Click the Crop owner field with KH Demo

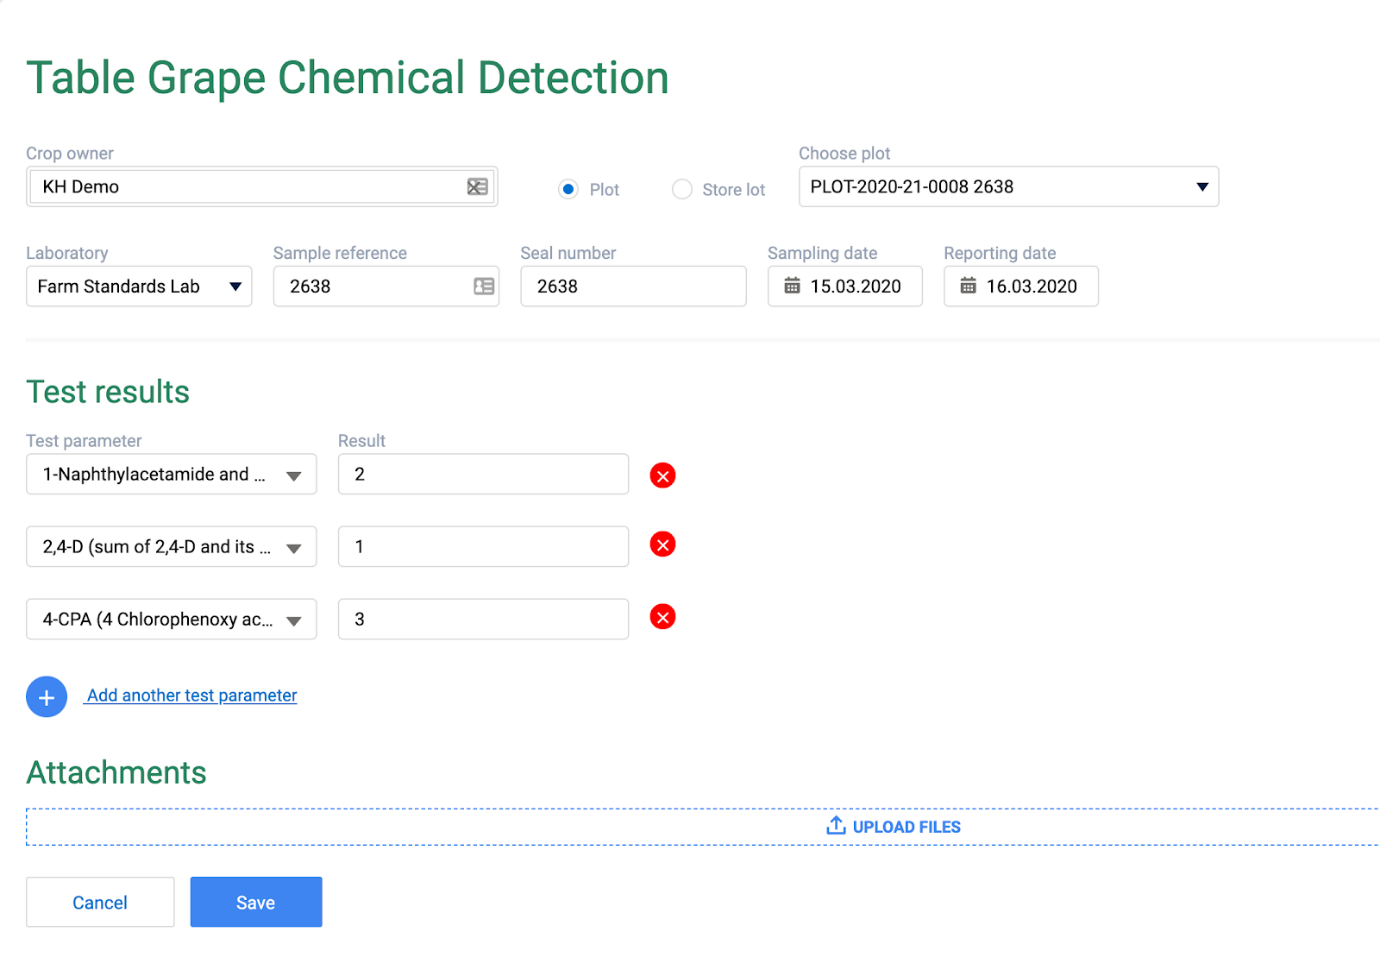(262, 187)
